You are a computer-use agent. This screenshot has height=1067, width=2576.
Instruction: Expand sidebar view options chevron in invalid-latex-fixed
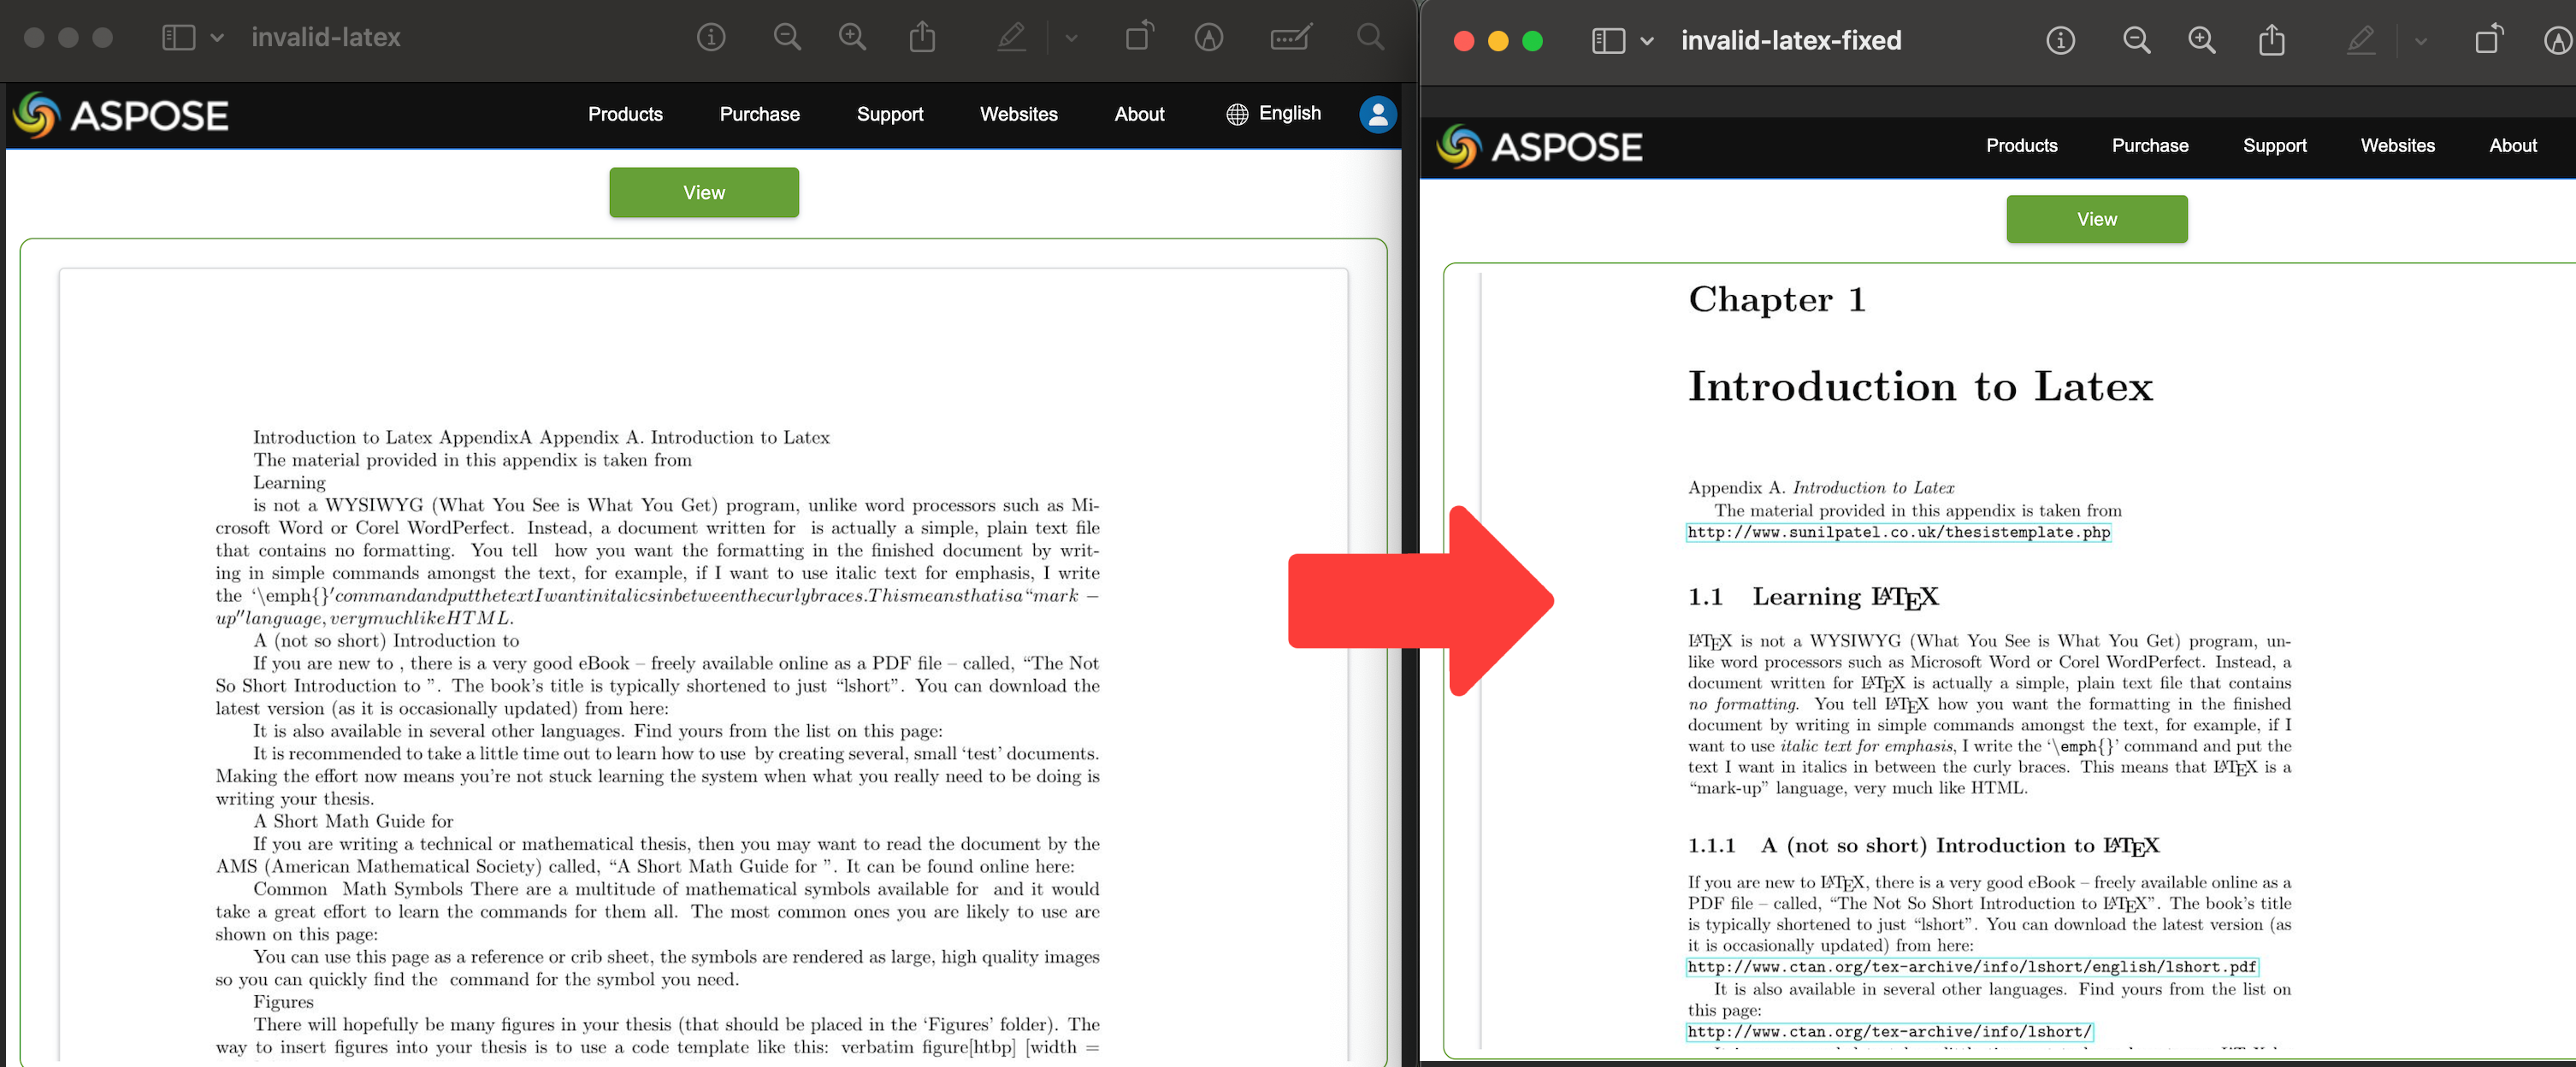(1647, 41)
